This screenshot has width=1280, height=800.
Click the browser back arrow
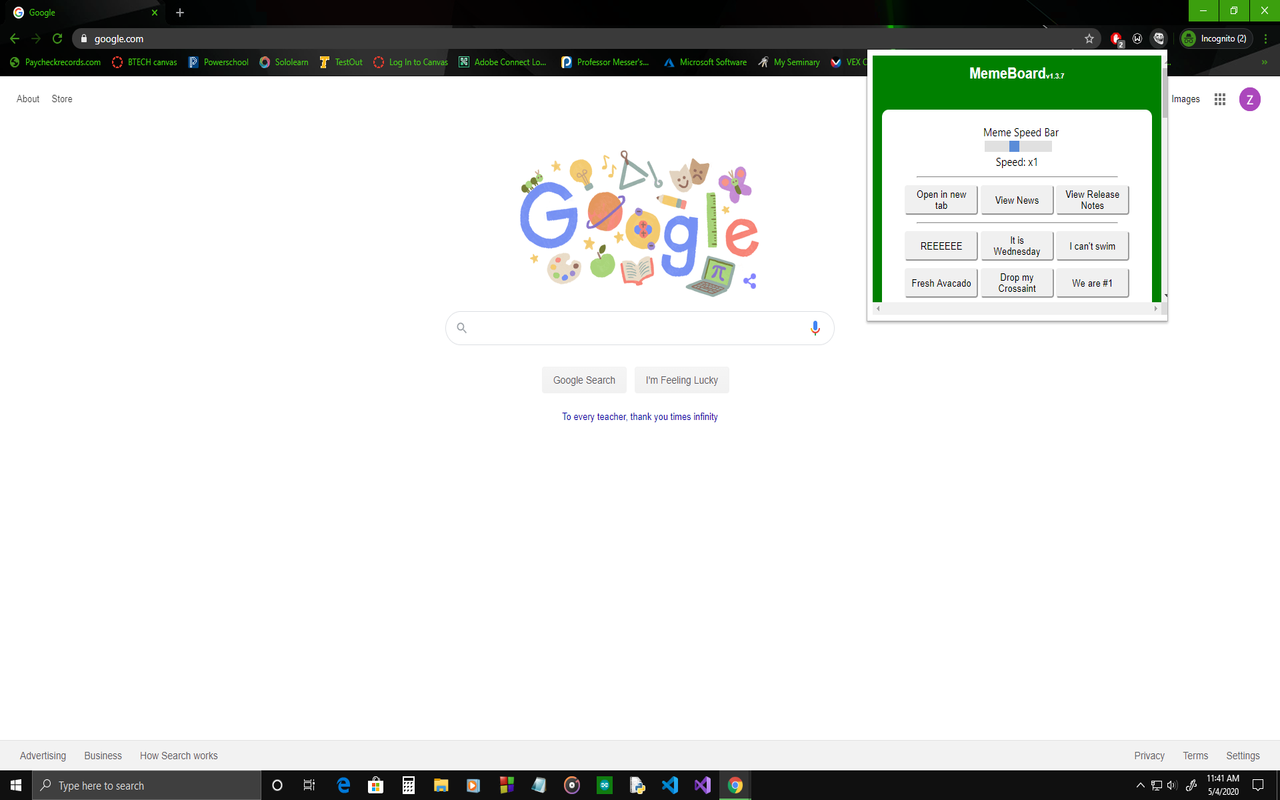point(14,39)
